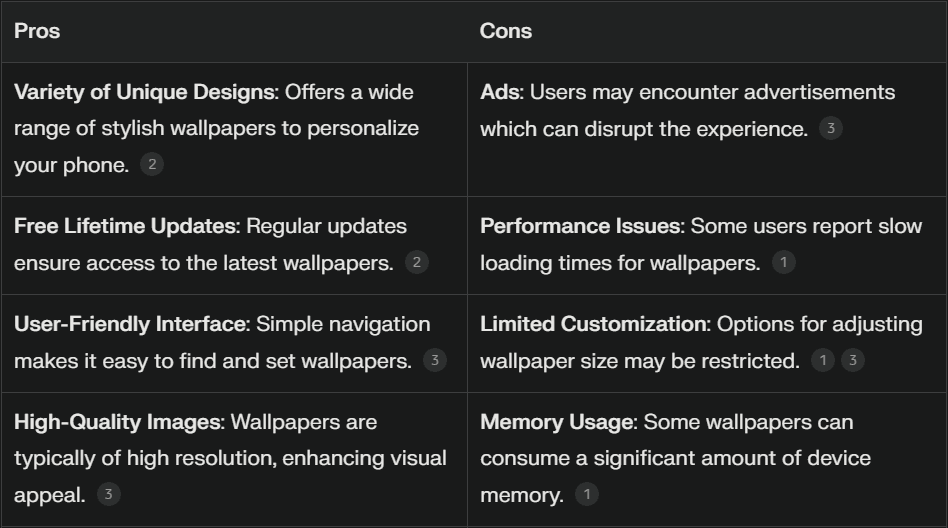The height and width of the screenshot is (528, 948).
Task: Click the High-Quality Images heading
Action: click(x=119, y=422)
